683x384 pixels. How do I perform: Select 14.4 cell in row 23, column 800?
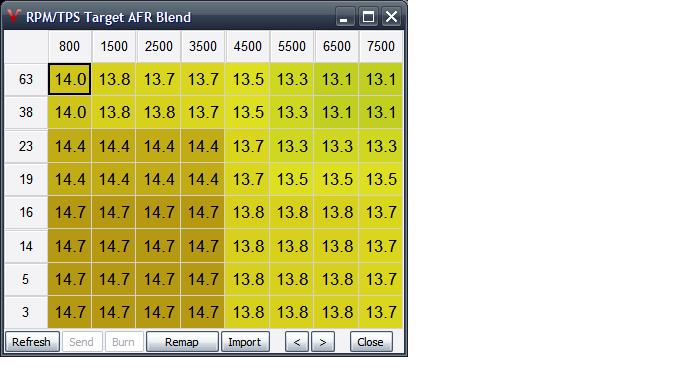point(70,146)
